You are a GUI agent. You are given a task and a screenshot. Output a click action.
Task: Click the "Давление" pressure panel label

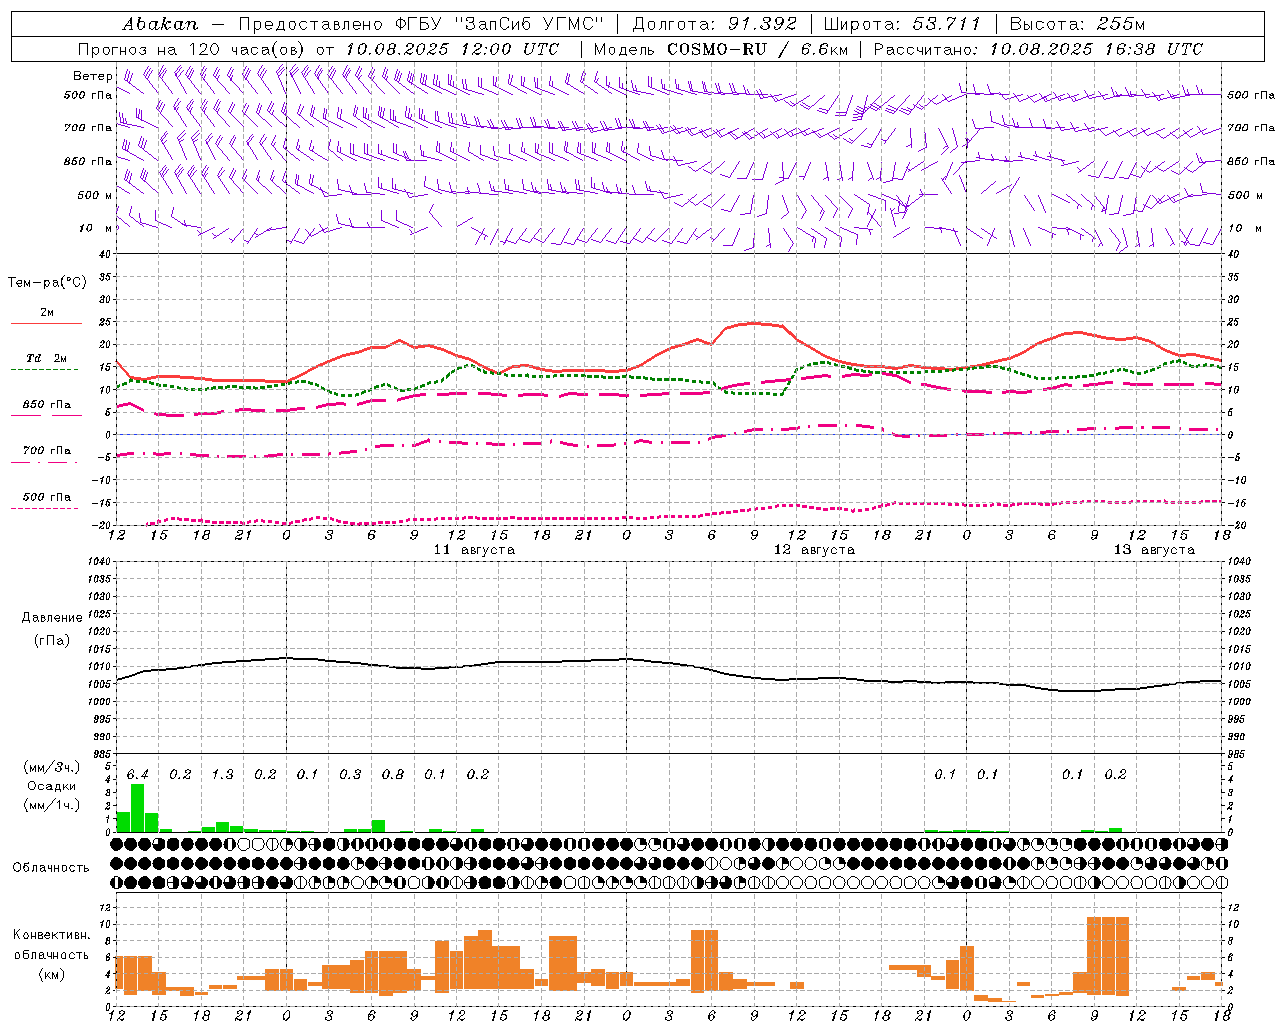point(52,618)
